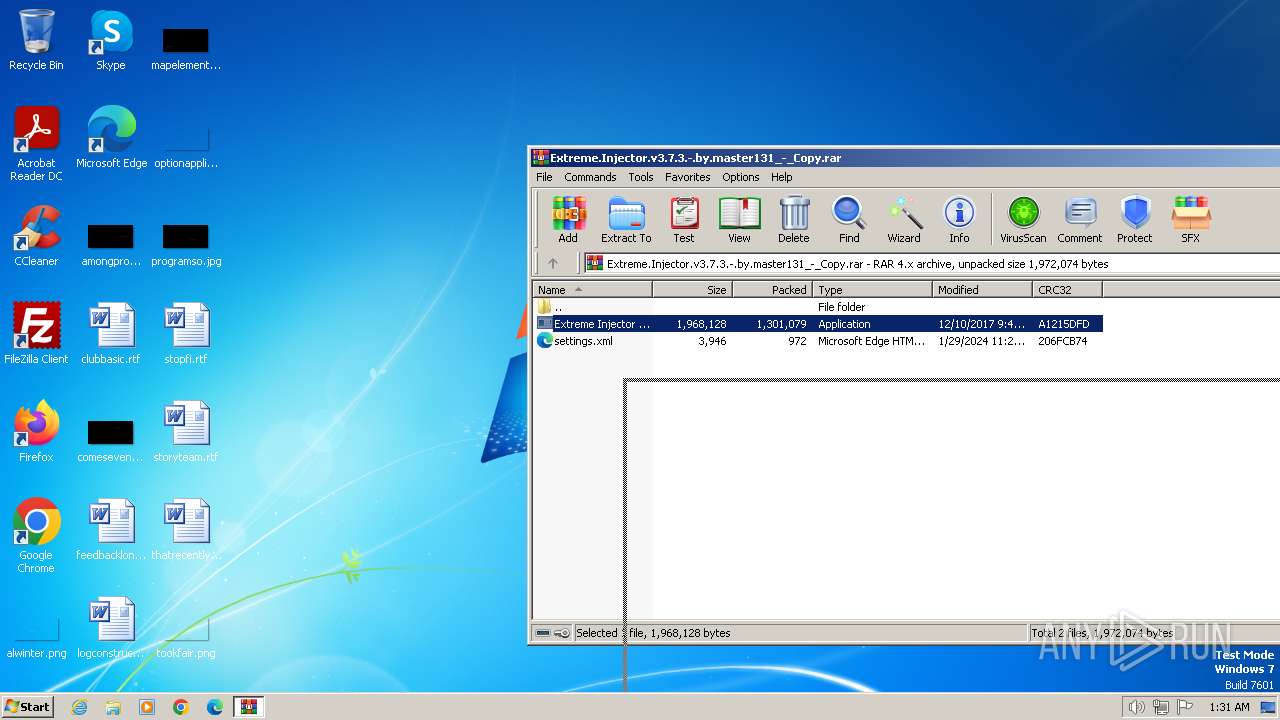Viewport: 1280px width, 720px height.
Task: Sort by Type column header
Action: 873,290
